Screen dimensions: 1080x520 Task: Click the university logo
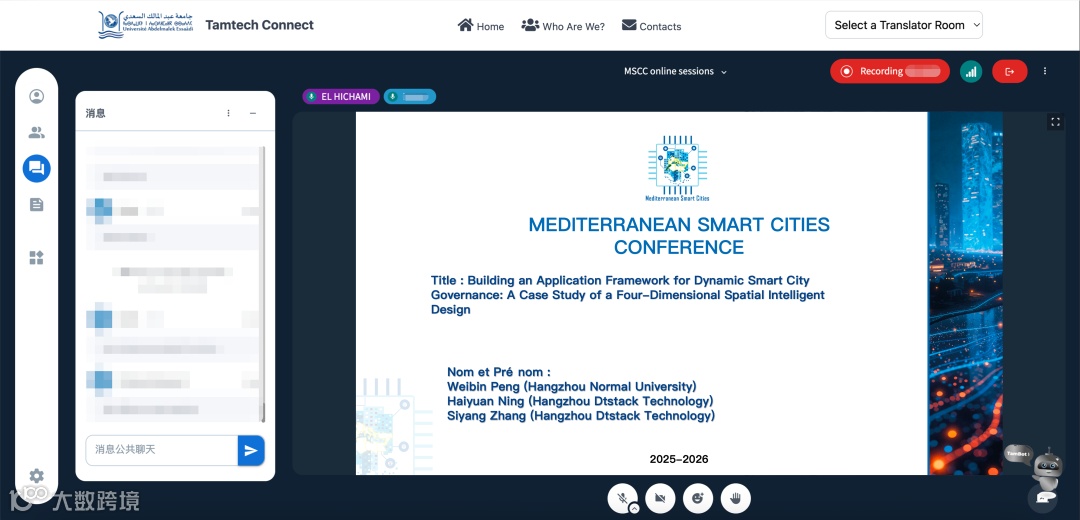pos(146,25)
